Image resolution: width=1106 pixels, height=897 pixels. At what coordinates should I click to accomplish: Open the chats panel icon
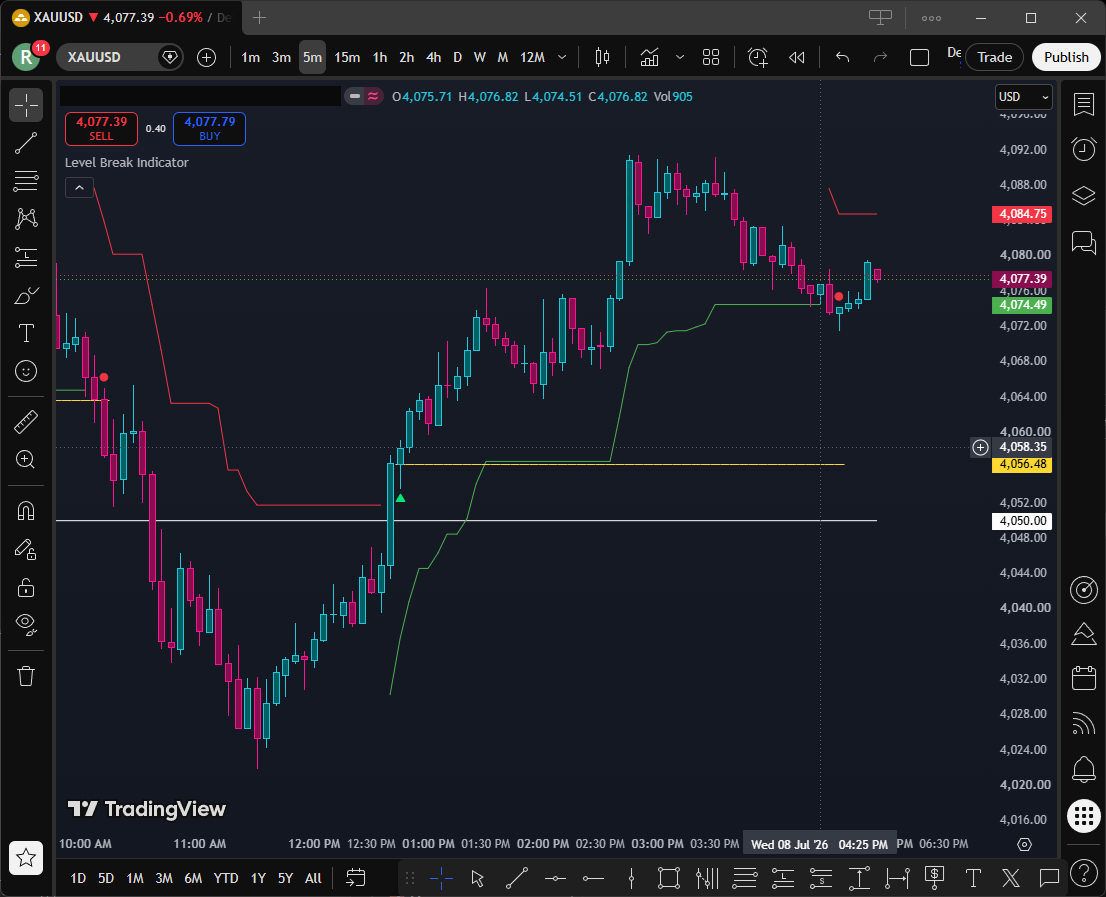[1083, 242]
